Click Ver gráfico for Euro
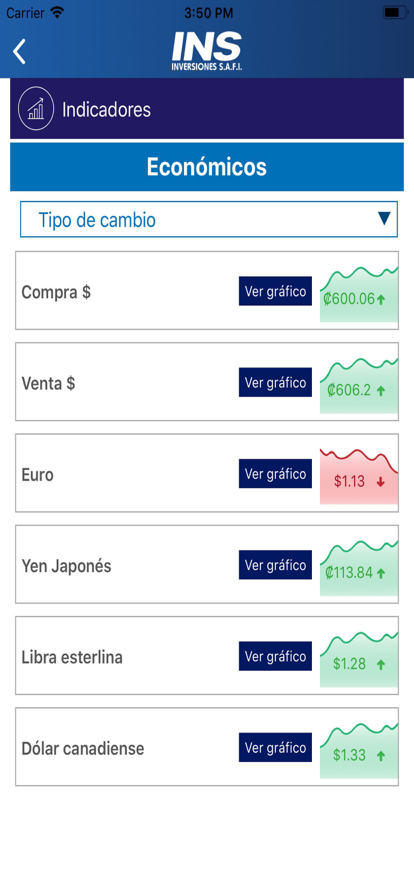 point(276,474)
